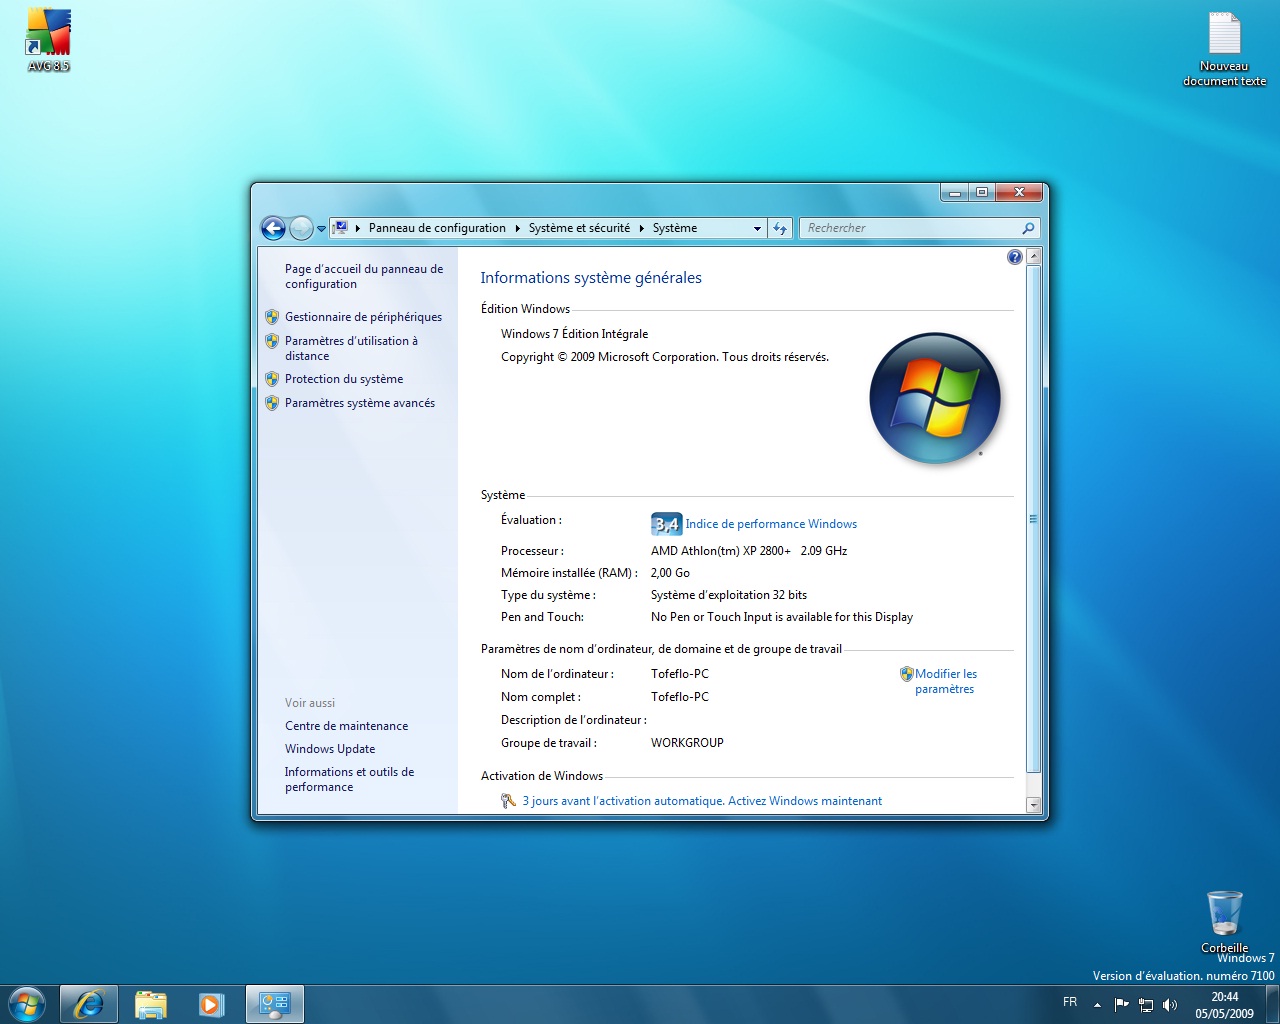Click the scrollbar up arrow
1280x1024 pixels.
1034,257
